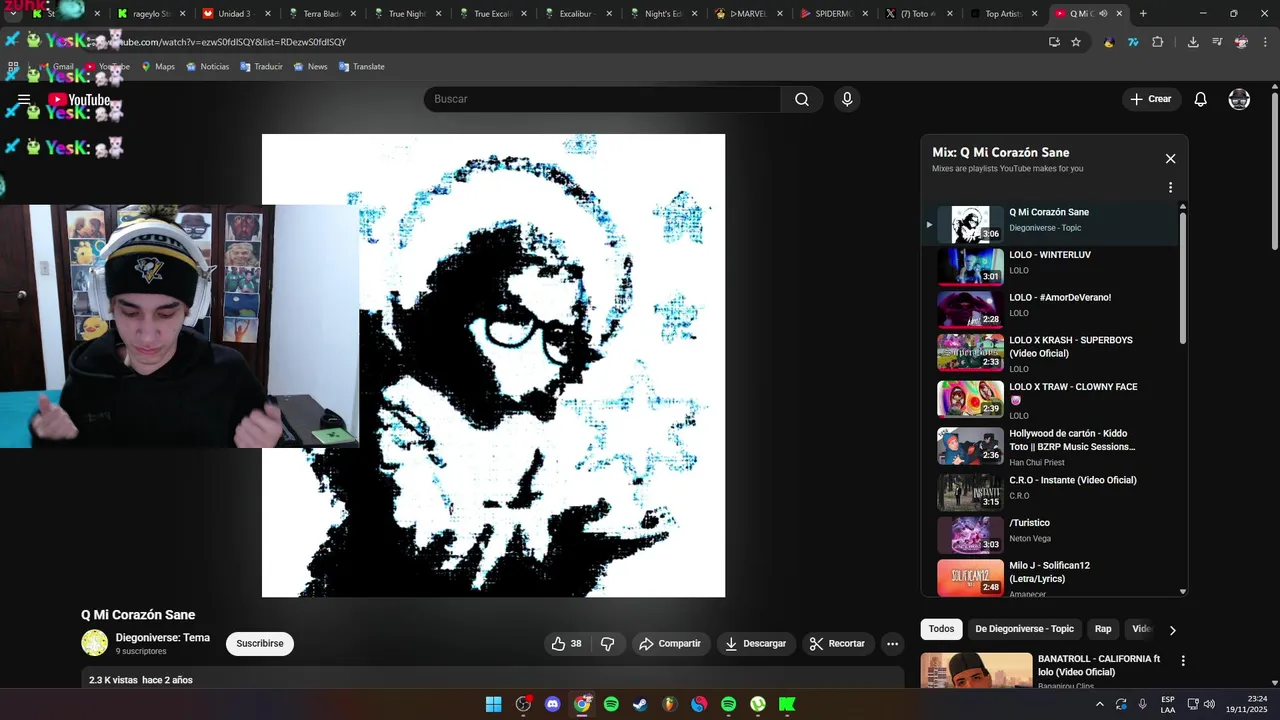Open Diegoniverse: Tema channel name link
This screenshot has height=720, width=1280.
point(162,637)
